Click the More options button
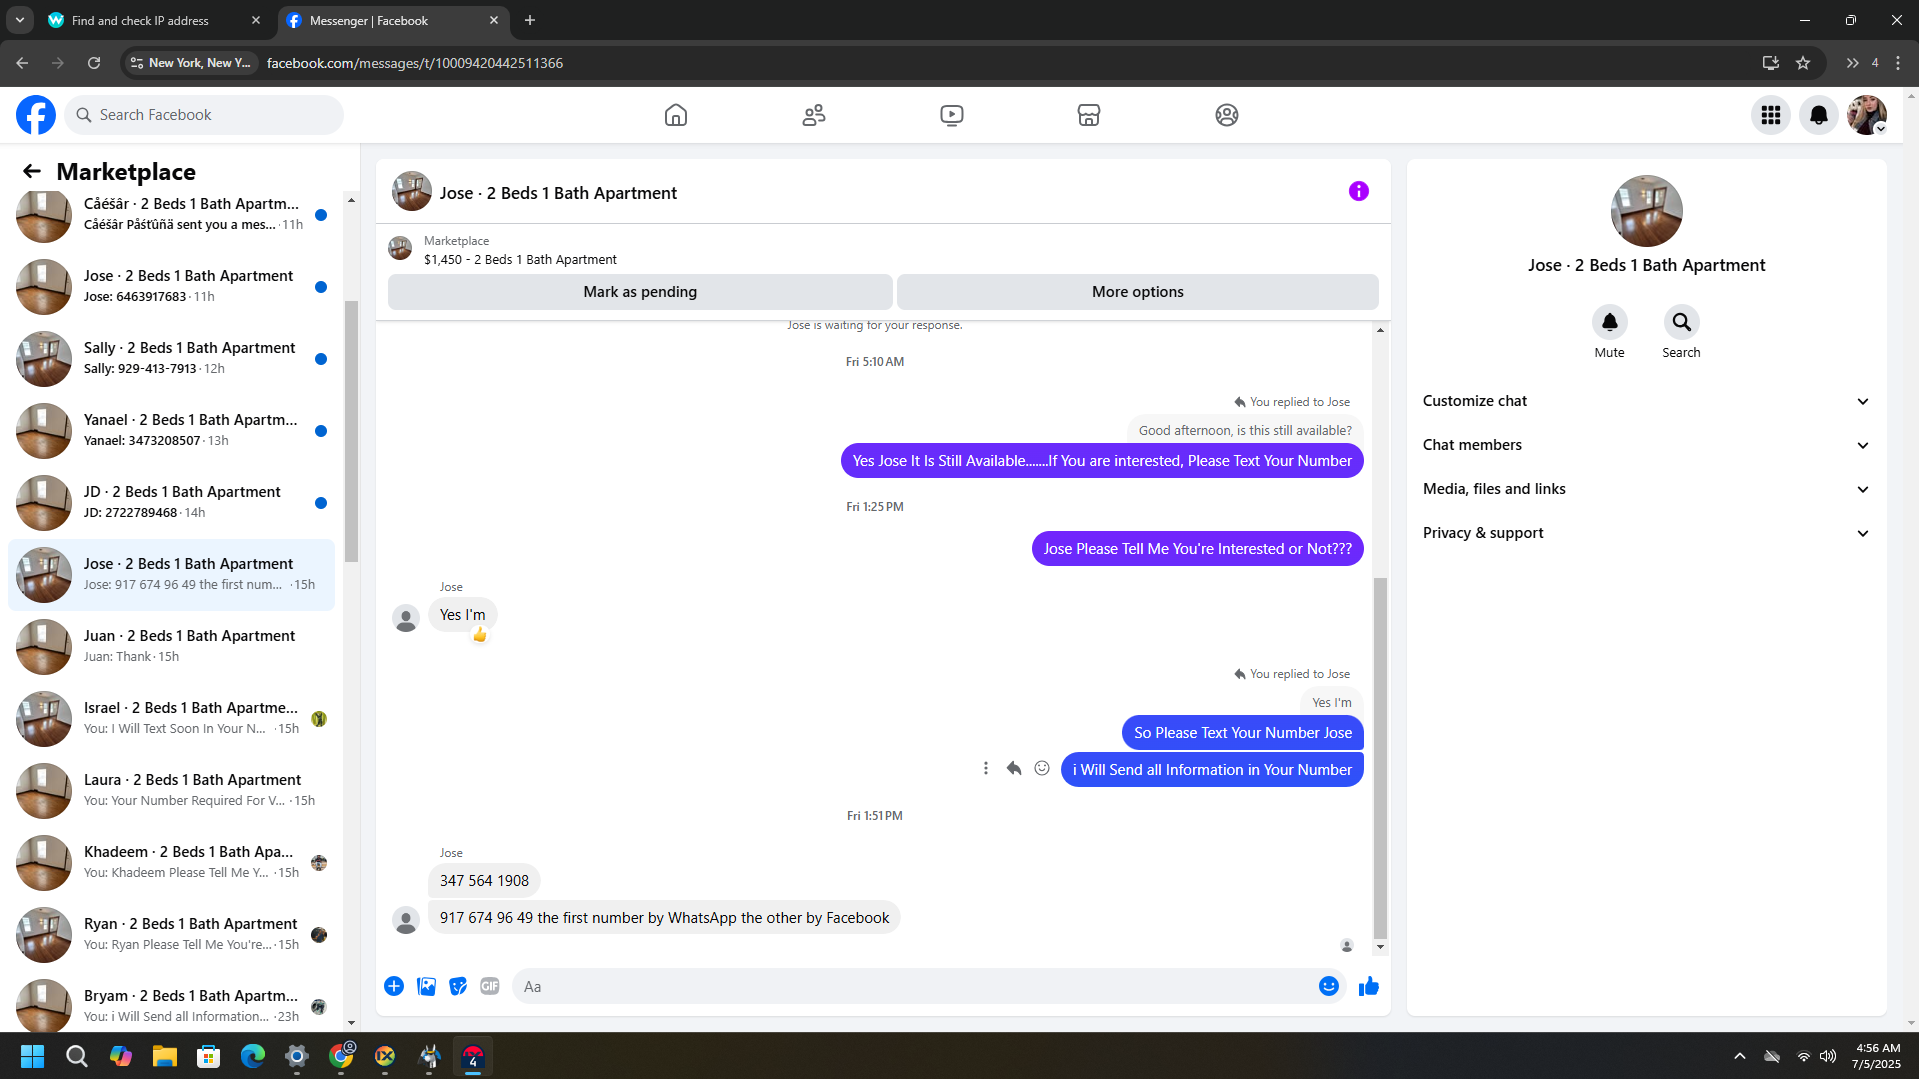This screenshot has height=1079, width=1919. [x=1138, y=292]
